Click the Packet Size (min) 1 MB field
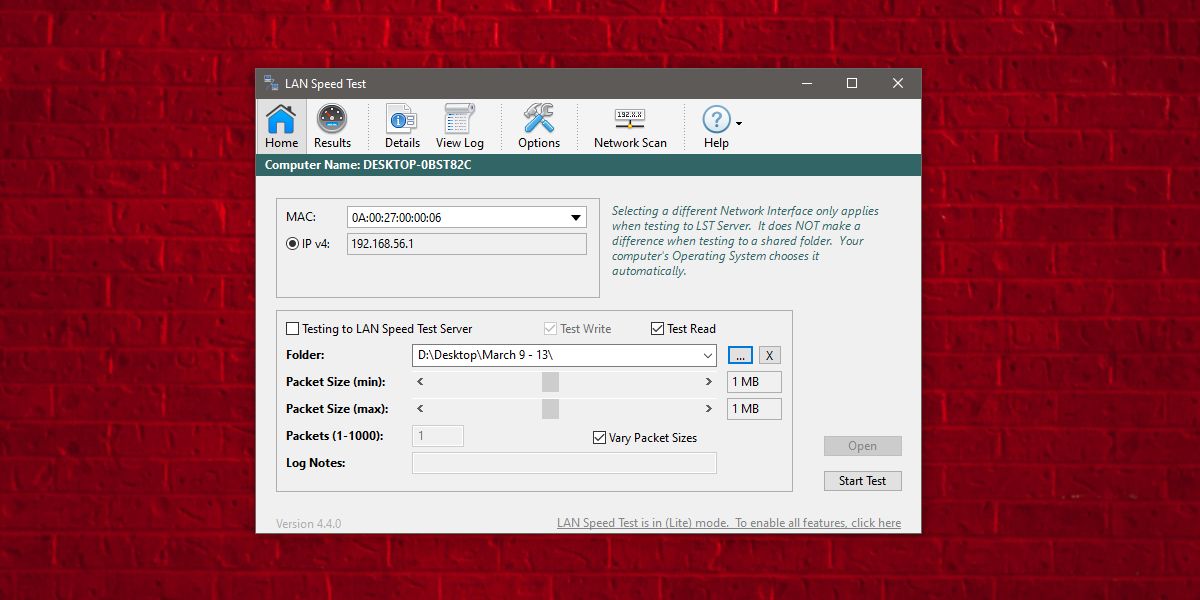 tap(754, 382)
